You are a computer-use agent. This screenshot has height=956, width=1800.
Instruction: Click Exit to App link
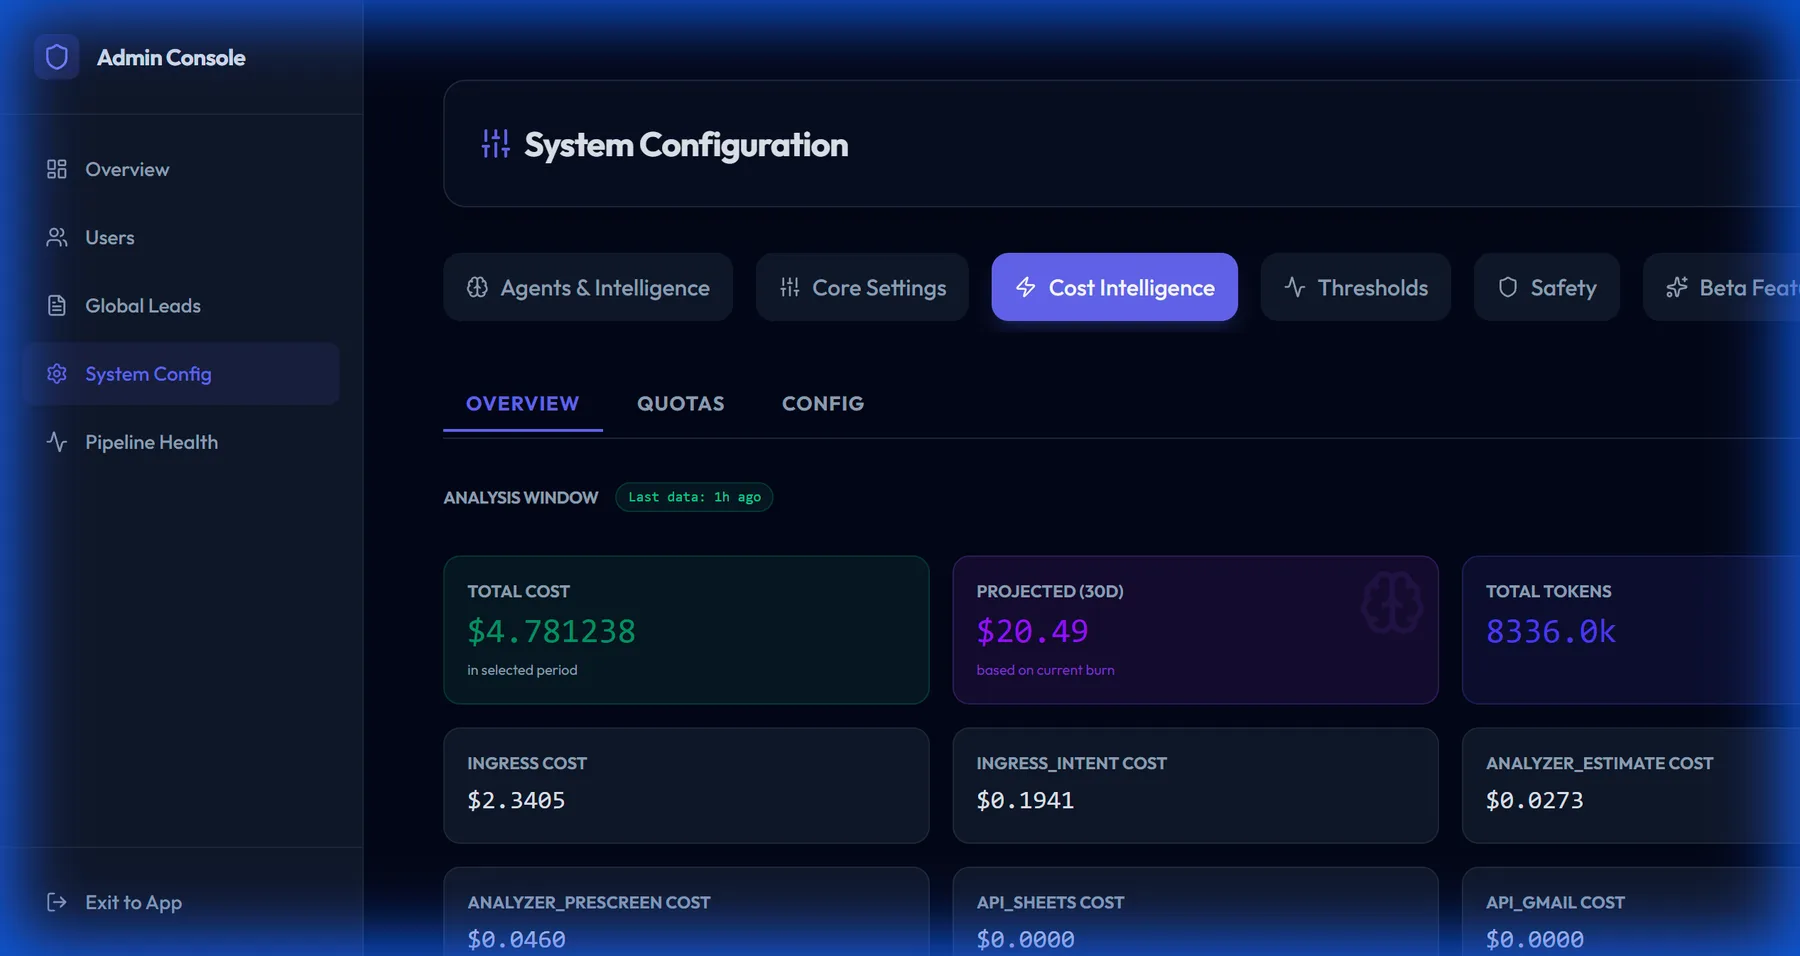pyautogui.click(x=182, y=902)
